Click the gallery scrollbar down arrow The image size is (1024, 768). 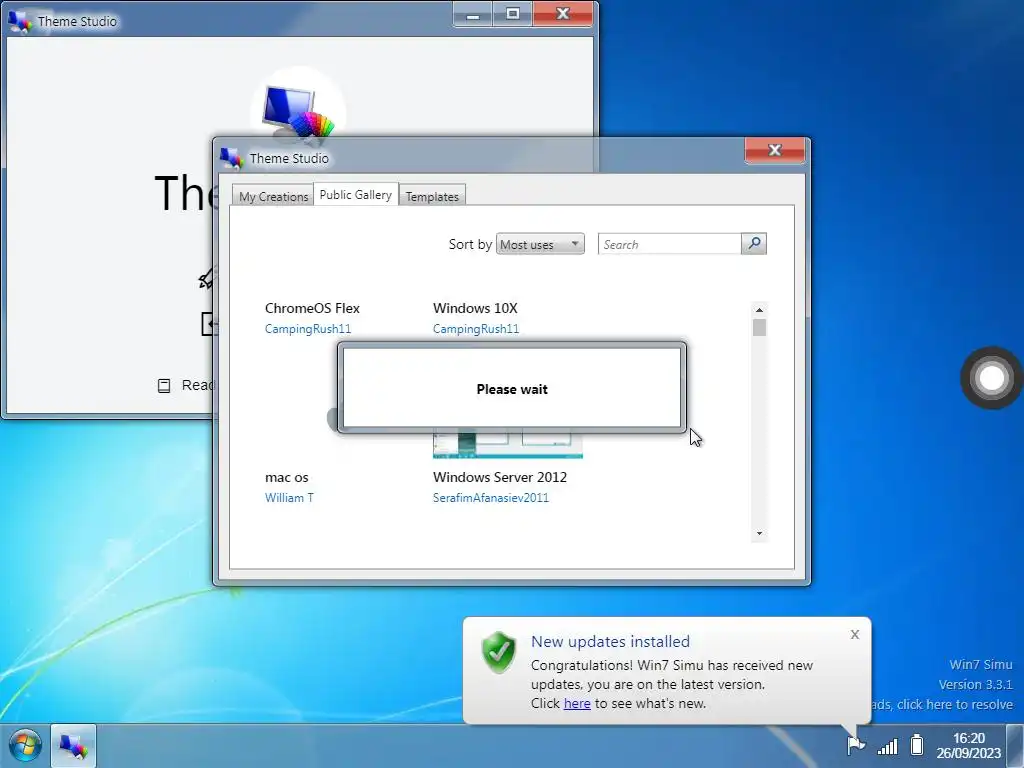(x=759, y=534)
